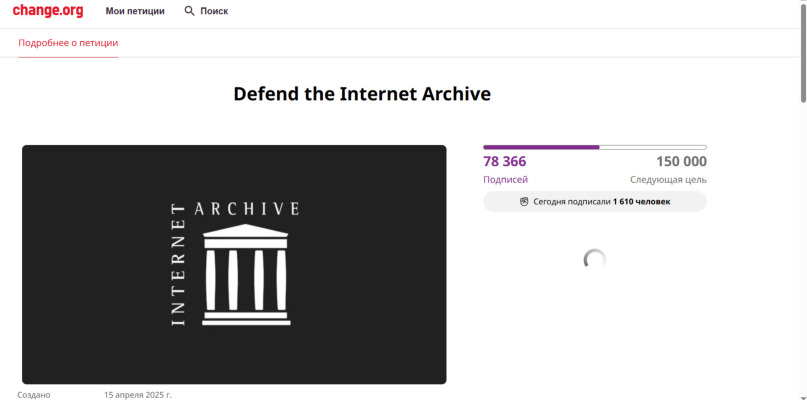
Task: Click the scrollbar up arrow
Action: coord(802,4)
